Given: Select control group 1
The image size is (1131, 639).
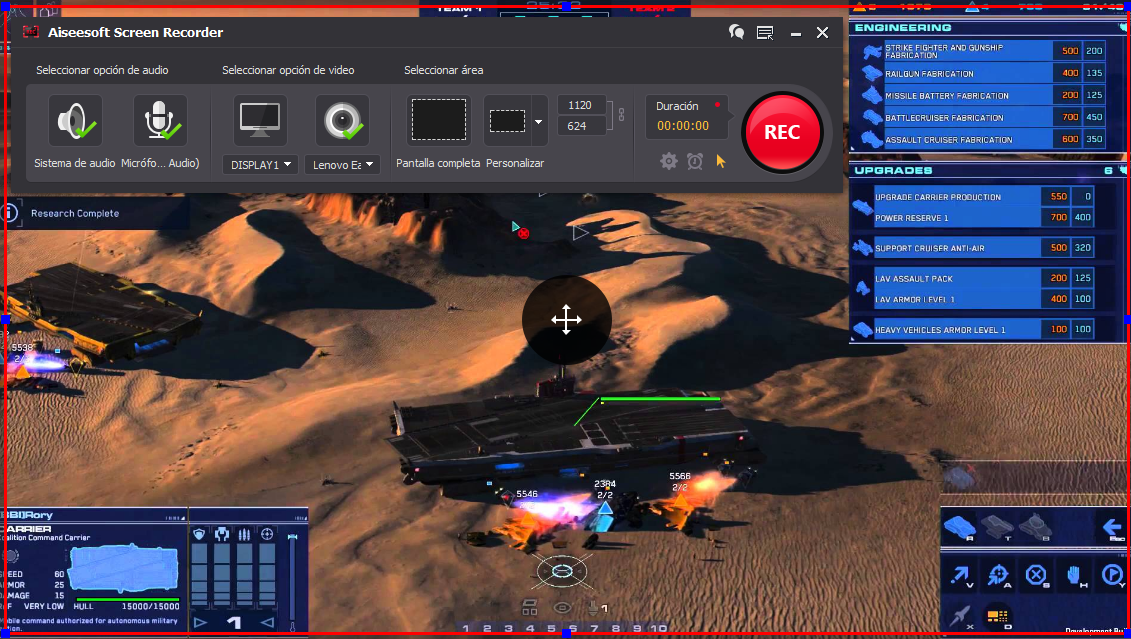Looking at the screenshot, I should (x=466, y=629).
